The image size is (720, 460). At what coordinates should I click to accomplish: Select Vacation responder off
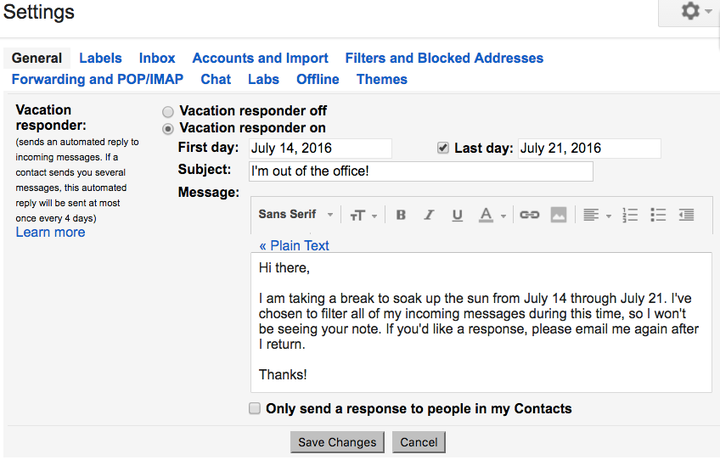[x=168, y=112]
